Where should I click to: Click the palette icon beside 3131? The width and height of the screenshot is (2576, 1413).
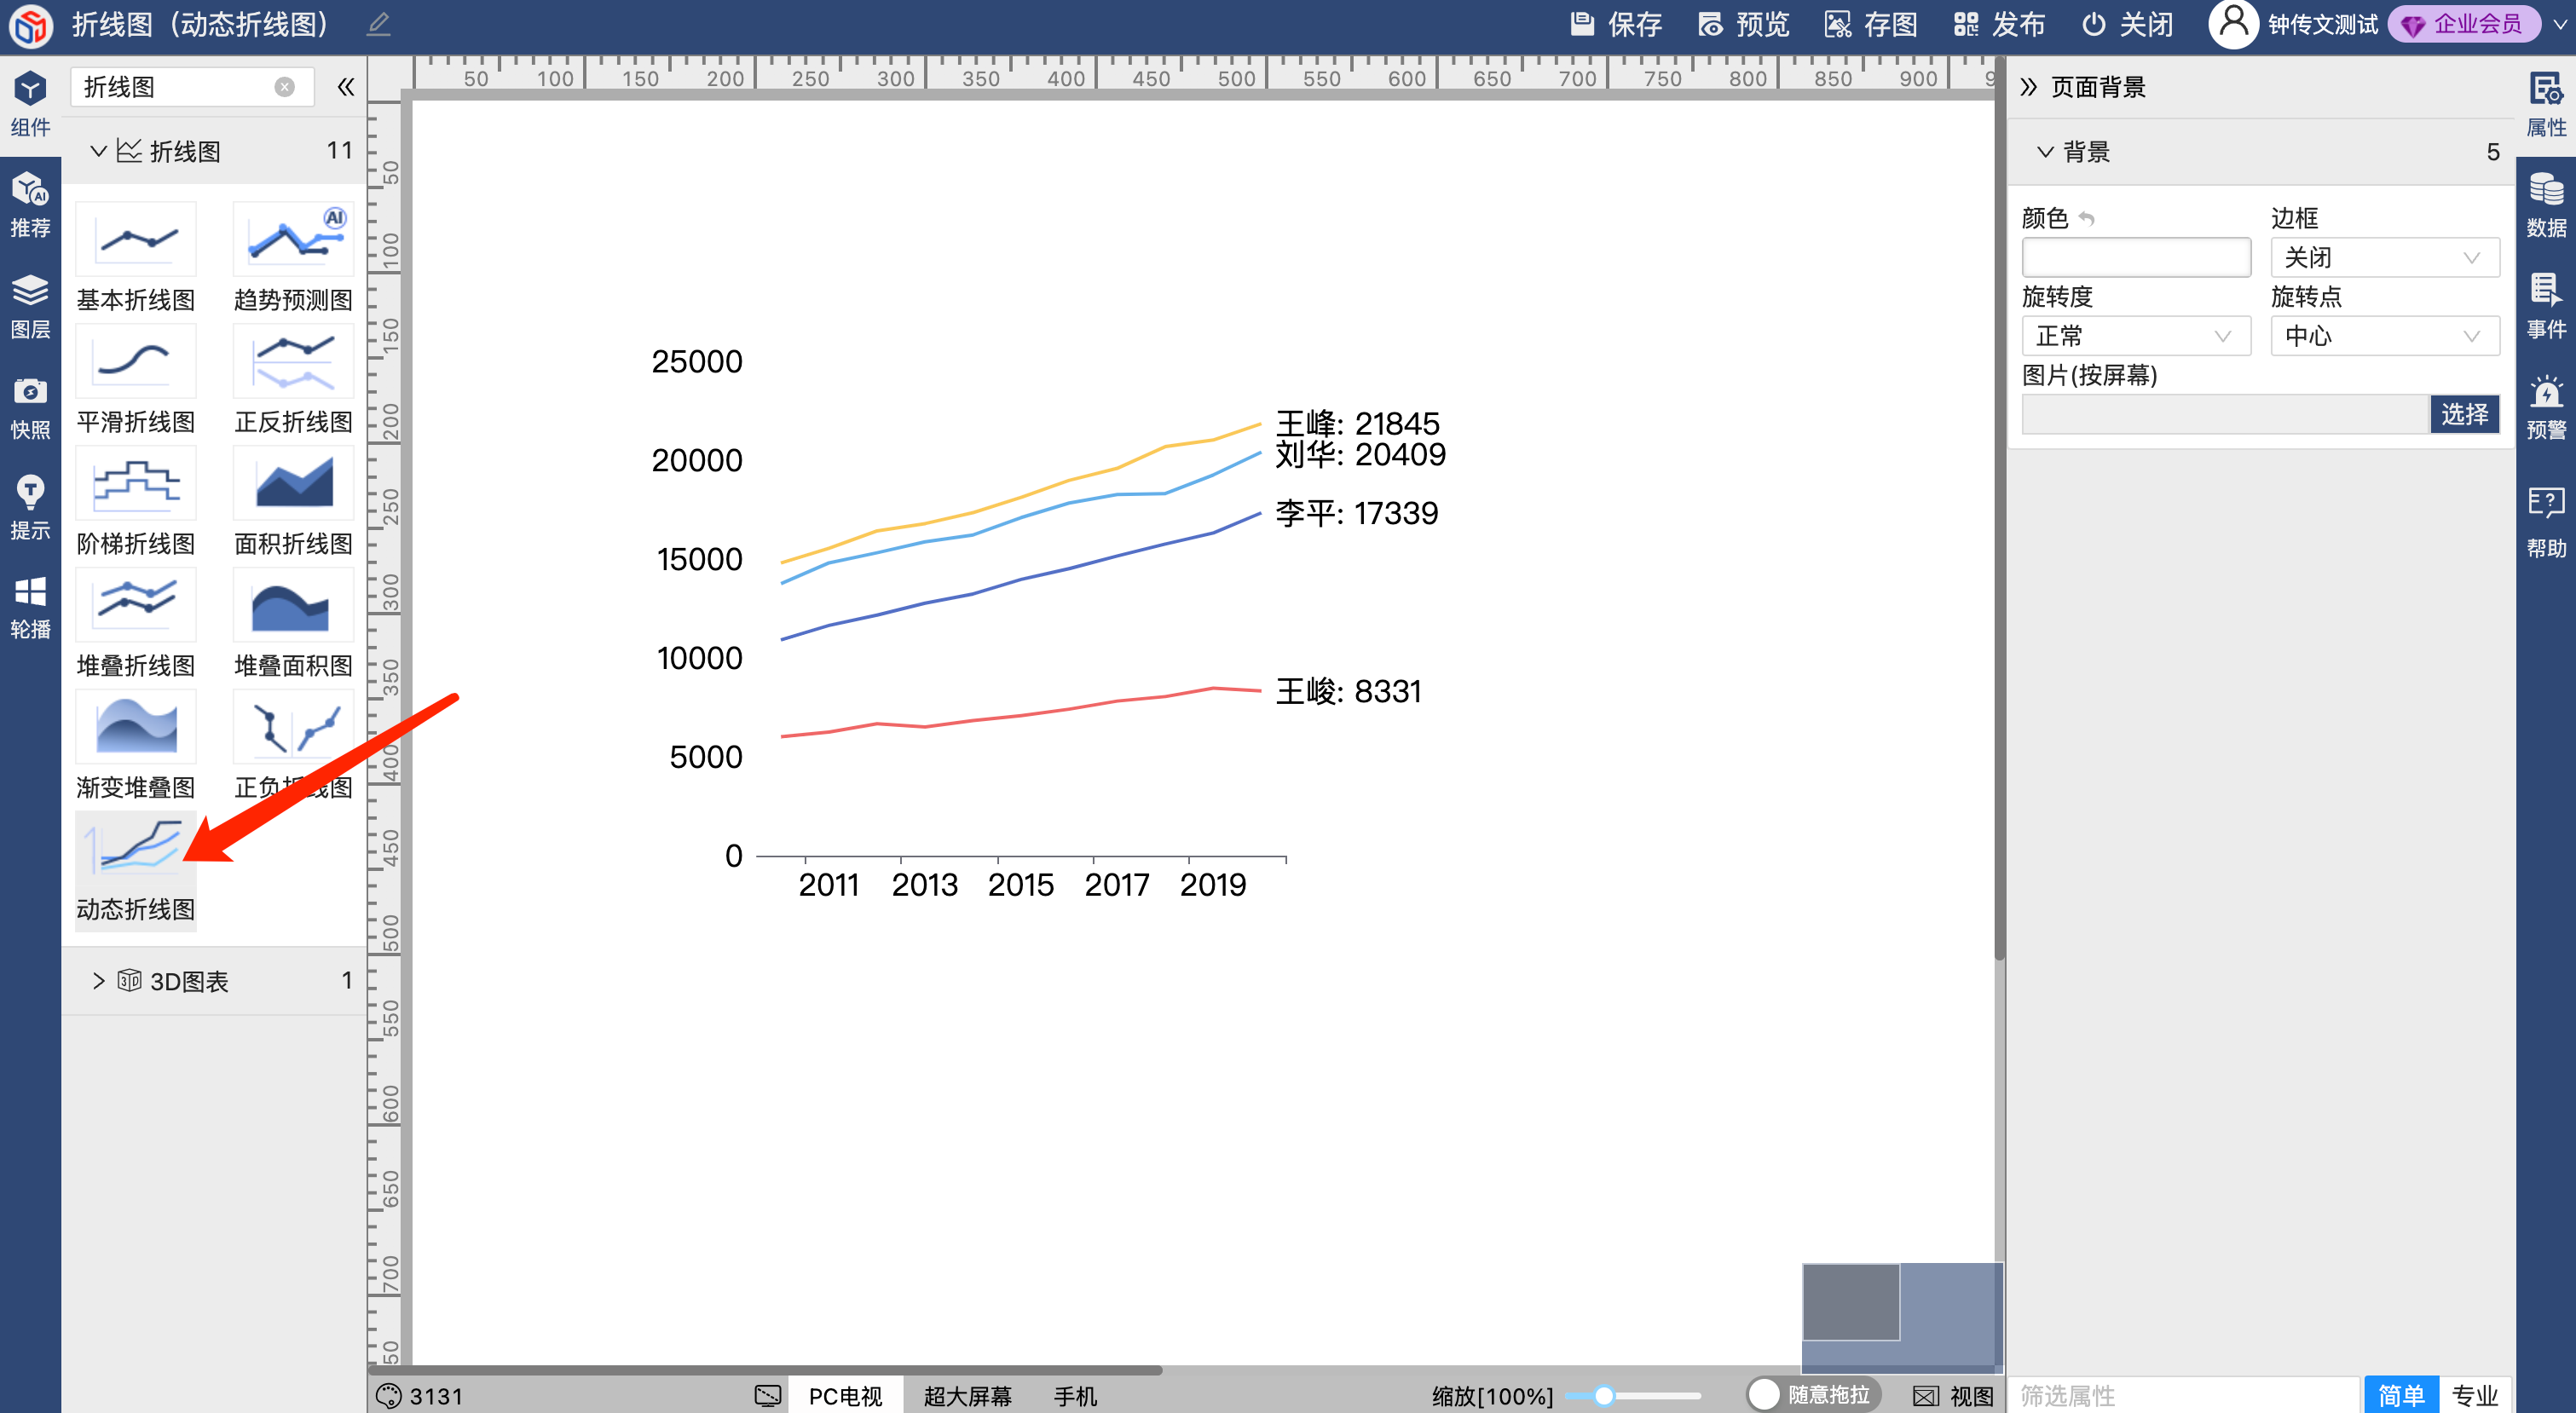tap(388, 1396)
